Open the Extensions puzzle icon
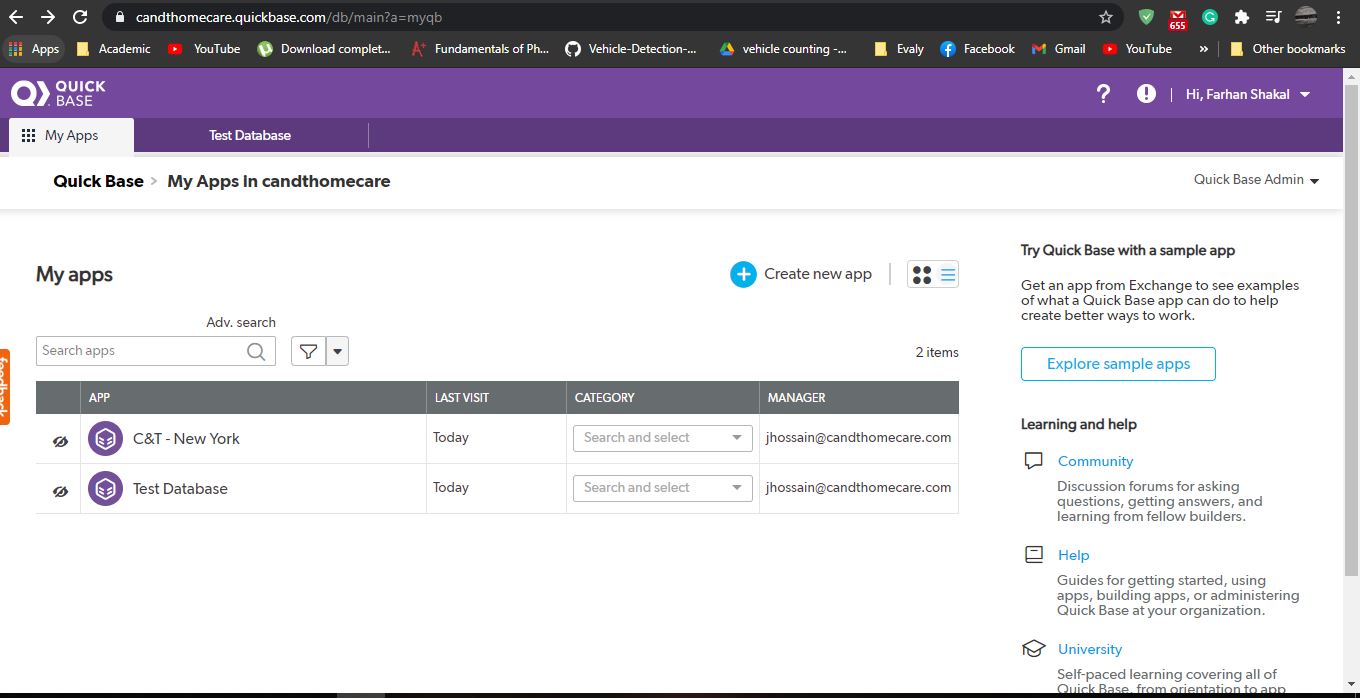Screen dimensions: 1360x698 point(1242,17)
